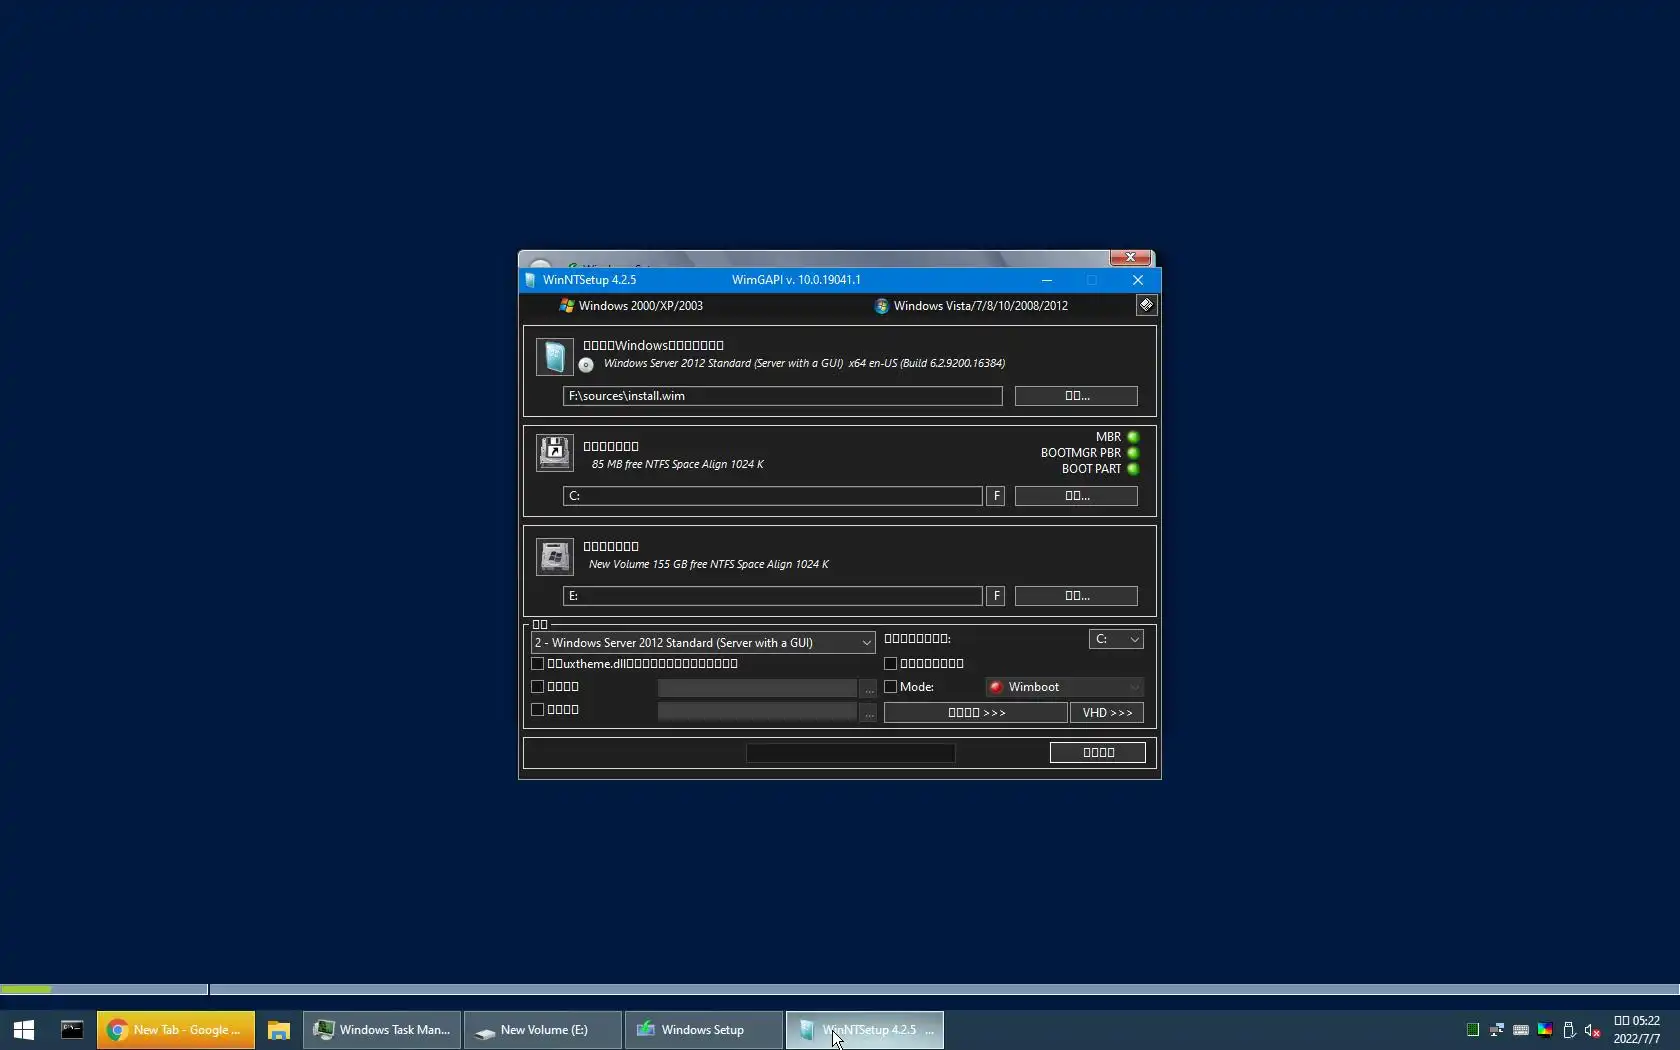1680x1050 pixels.
Task: Switch to the Windows Setup taskbar button
Action: 704,1030
